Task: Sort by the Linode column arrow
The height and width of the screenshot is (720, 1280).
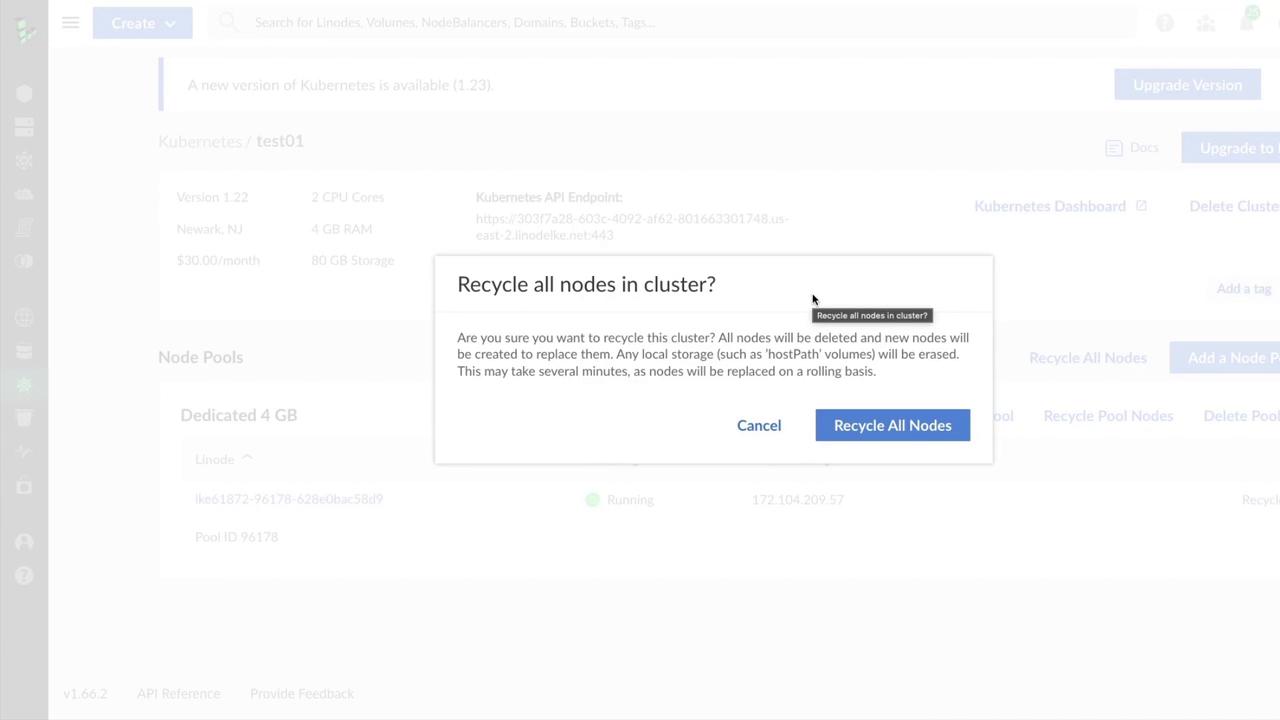Action: [247, 459]
